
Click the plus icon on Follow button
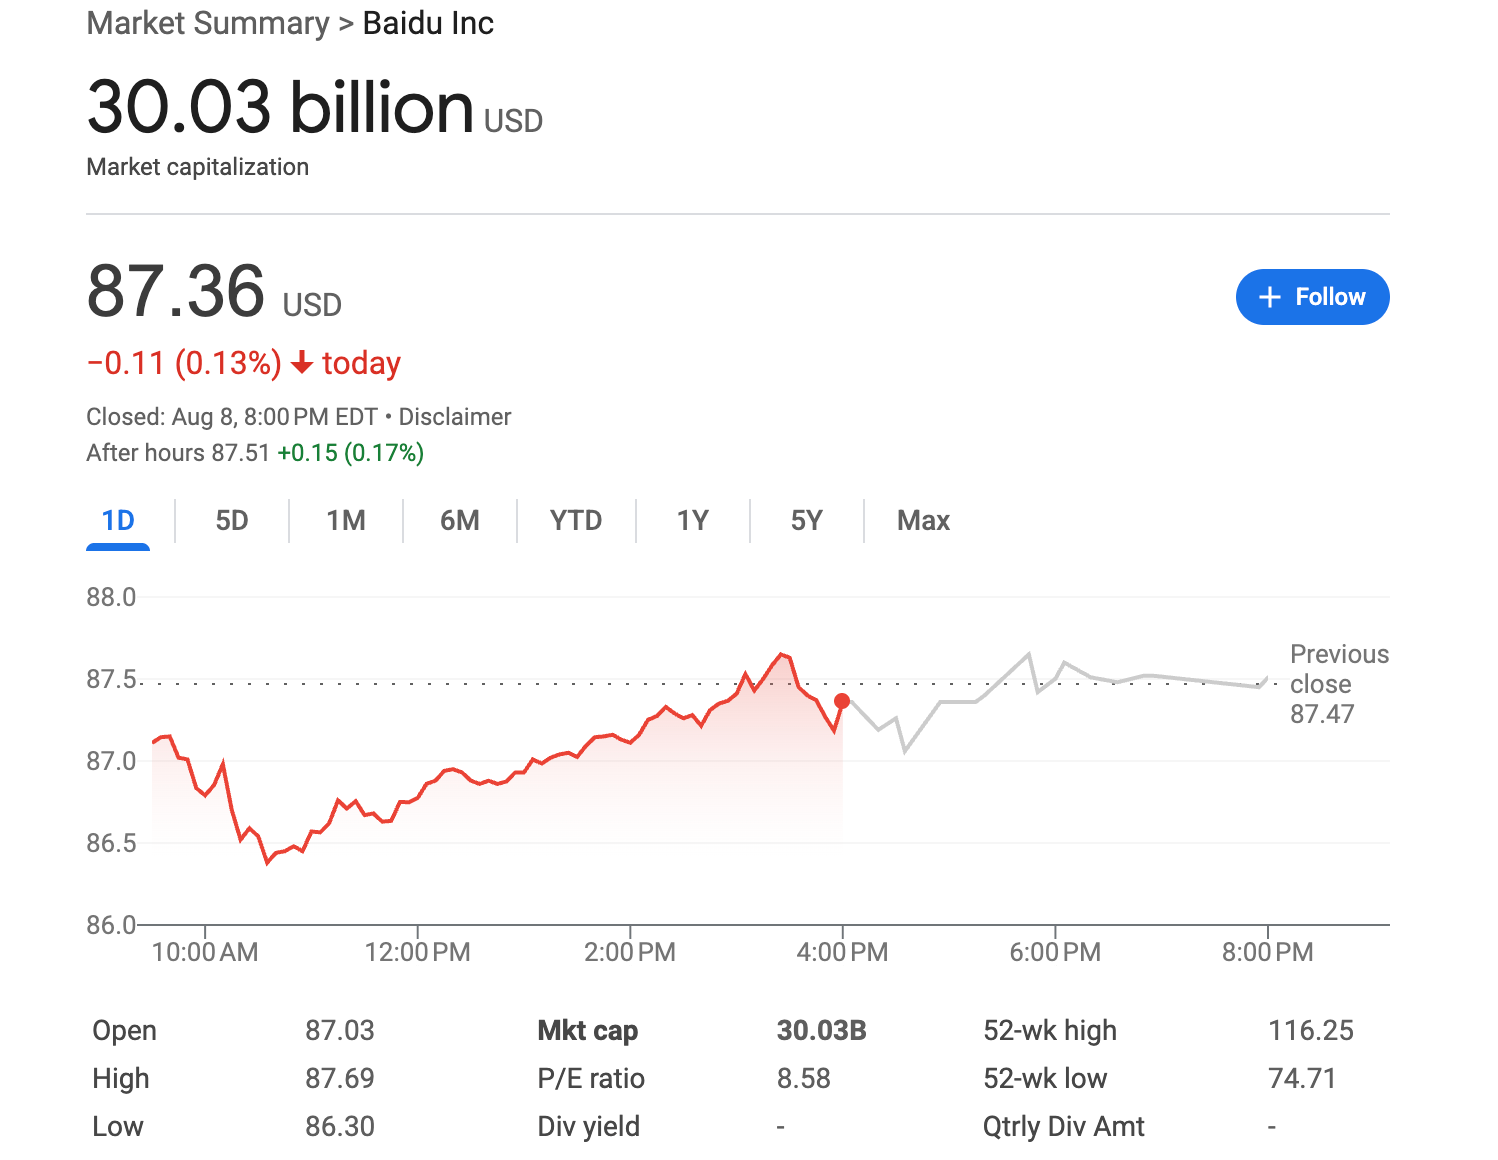coord(1269,297)
